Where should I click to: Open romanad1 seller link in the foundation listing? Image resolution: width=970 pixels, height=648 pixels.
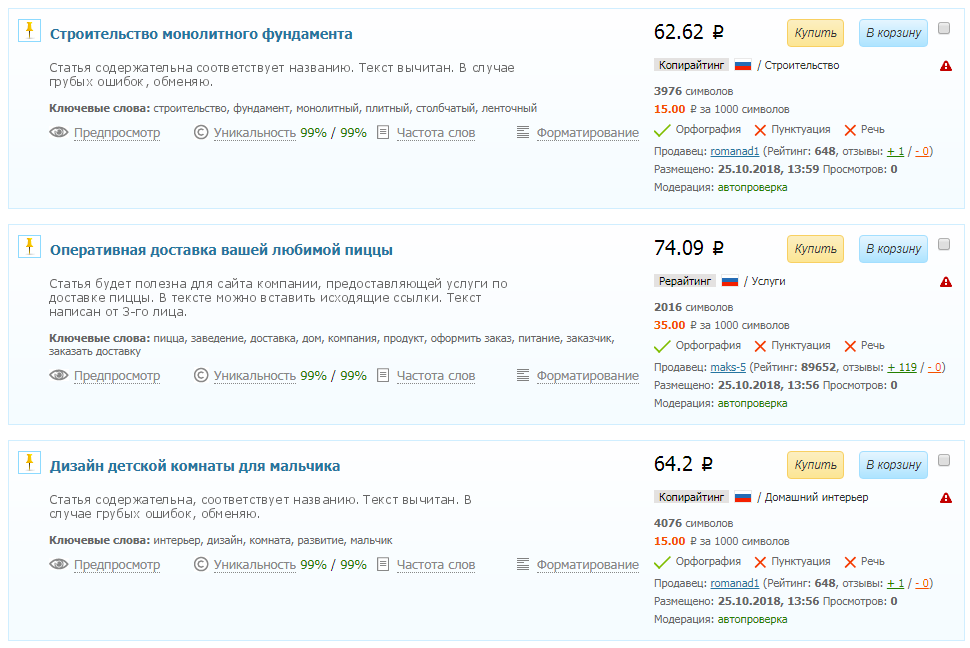tap(734, 151)
